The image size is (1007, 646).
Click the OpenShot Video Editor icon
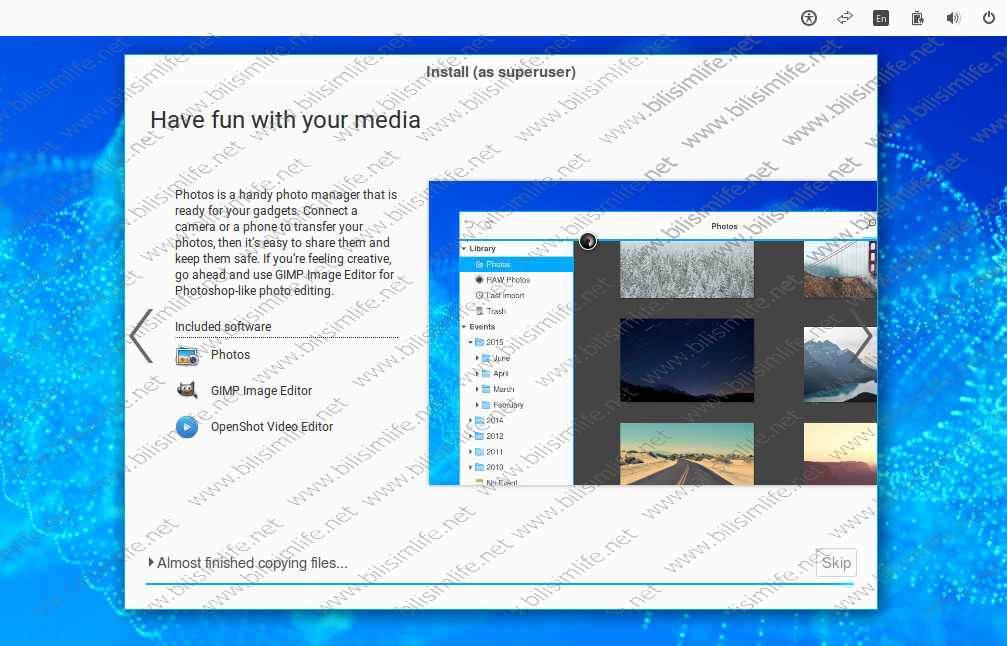click(187, 426)
